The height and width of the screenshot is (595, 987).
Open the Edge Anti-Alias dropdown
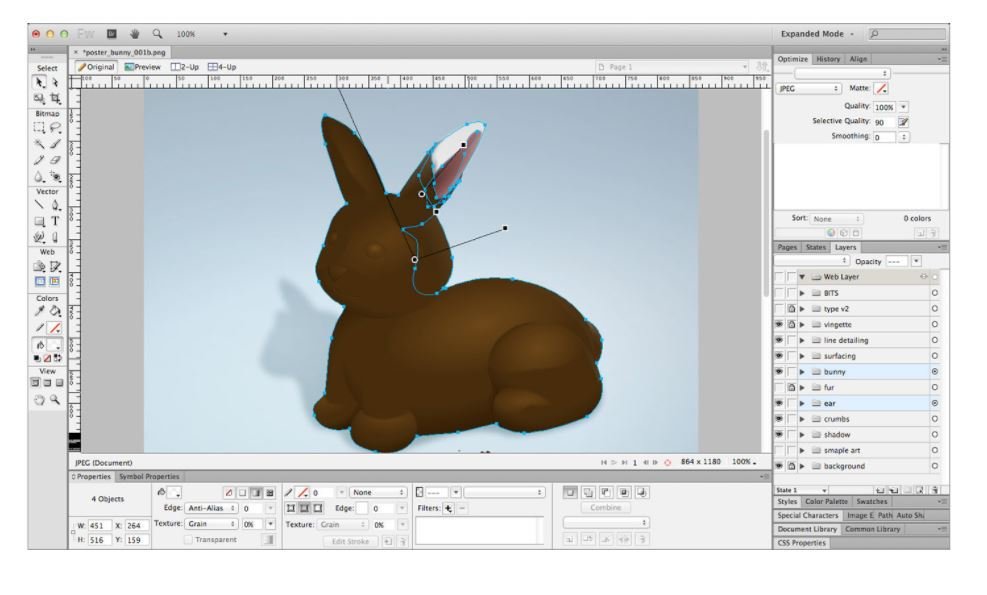pyautogui.click(x=210, y=508)
